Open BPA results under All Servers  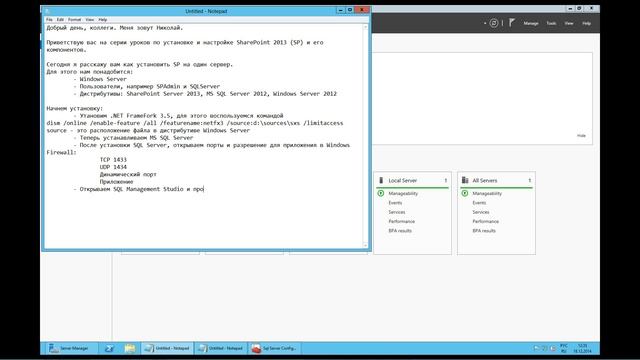click(x=484, y=231)
